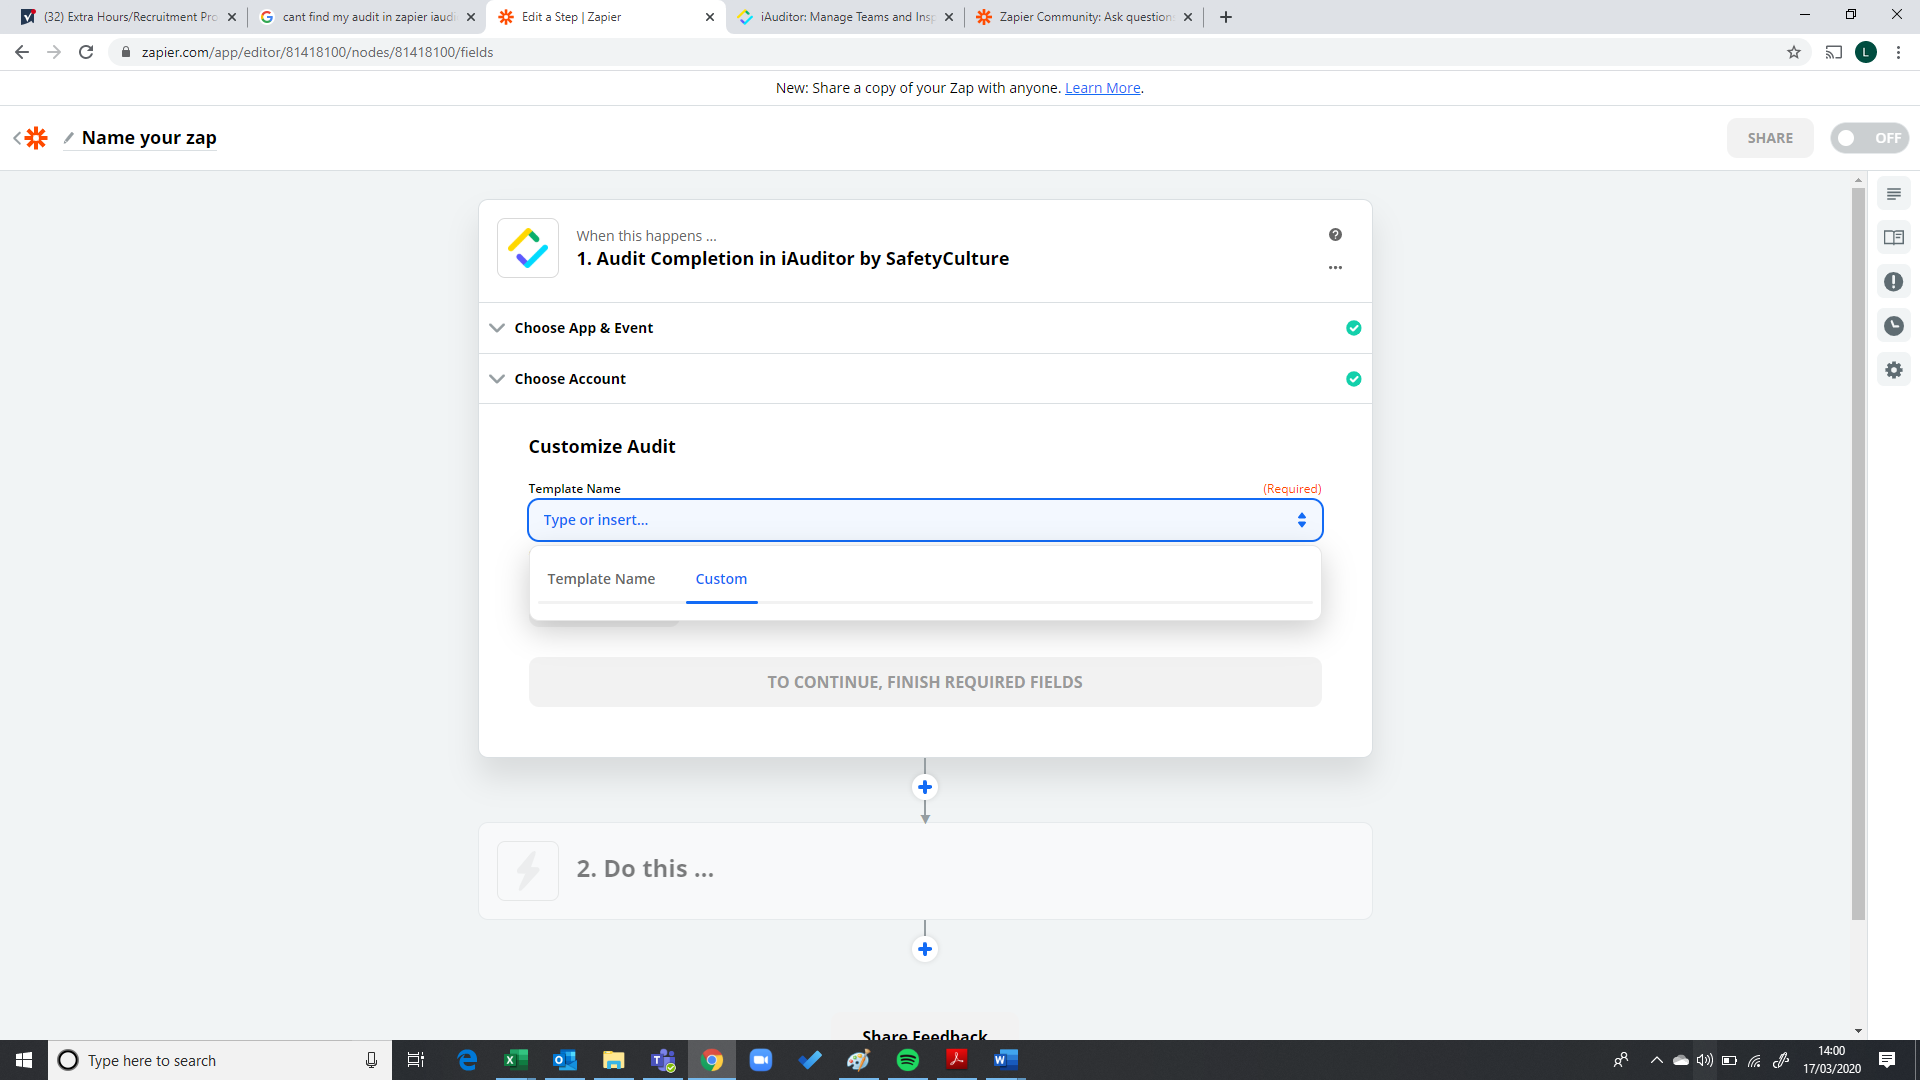Click the volume icon in system tray
1920x1080 pixels.
click(x=1704, y=1060)
